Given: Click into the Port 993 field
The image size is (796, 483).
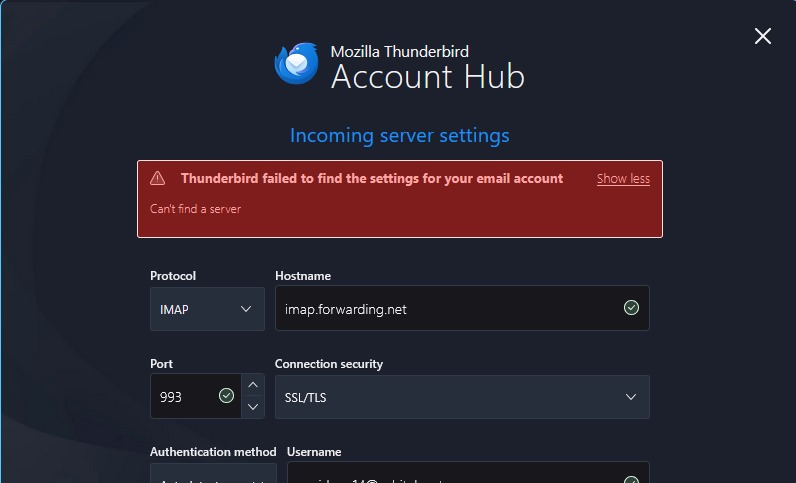Looking at the screenshot, I should tap(183, 397).
